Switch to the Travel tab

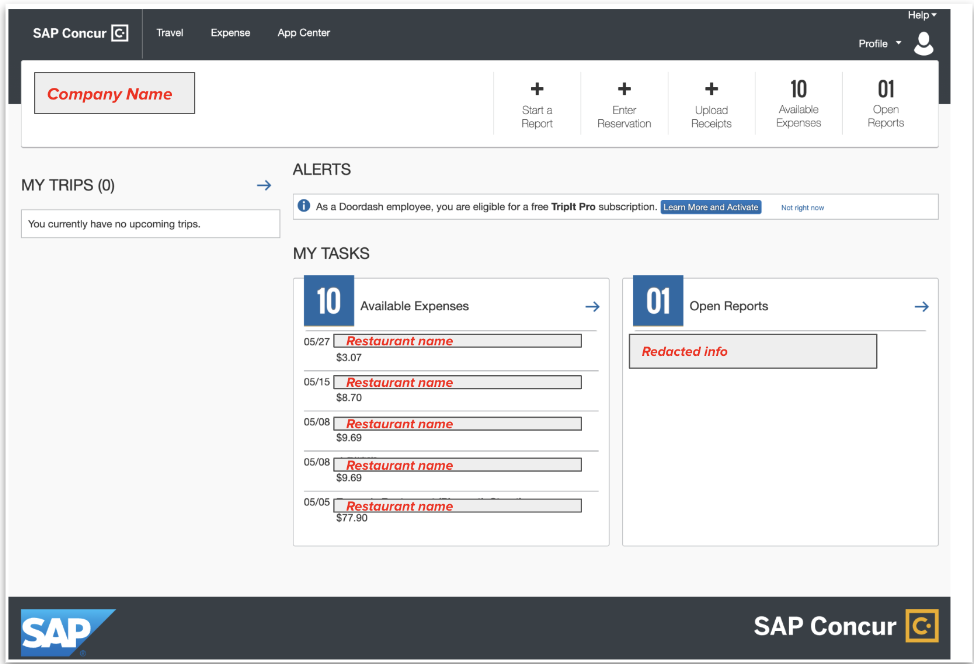pyautogui.click(x=169, y=32)
